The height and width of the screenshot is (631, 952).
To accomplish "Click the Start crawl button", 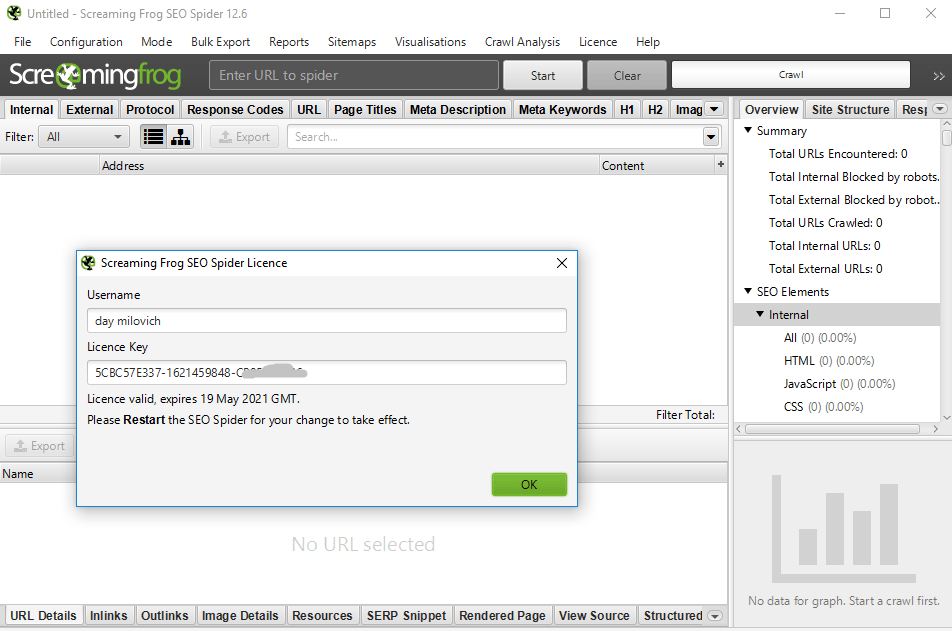I will click(543, 75).
